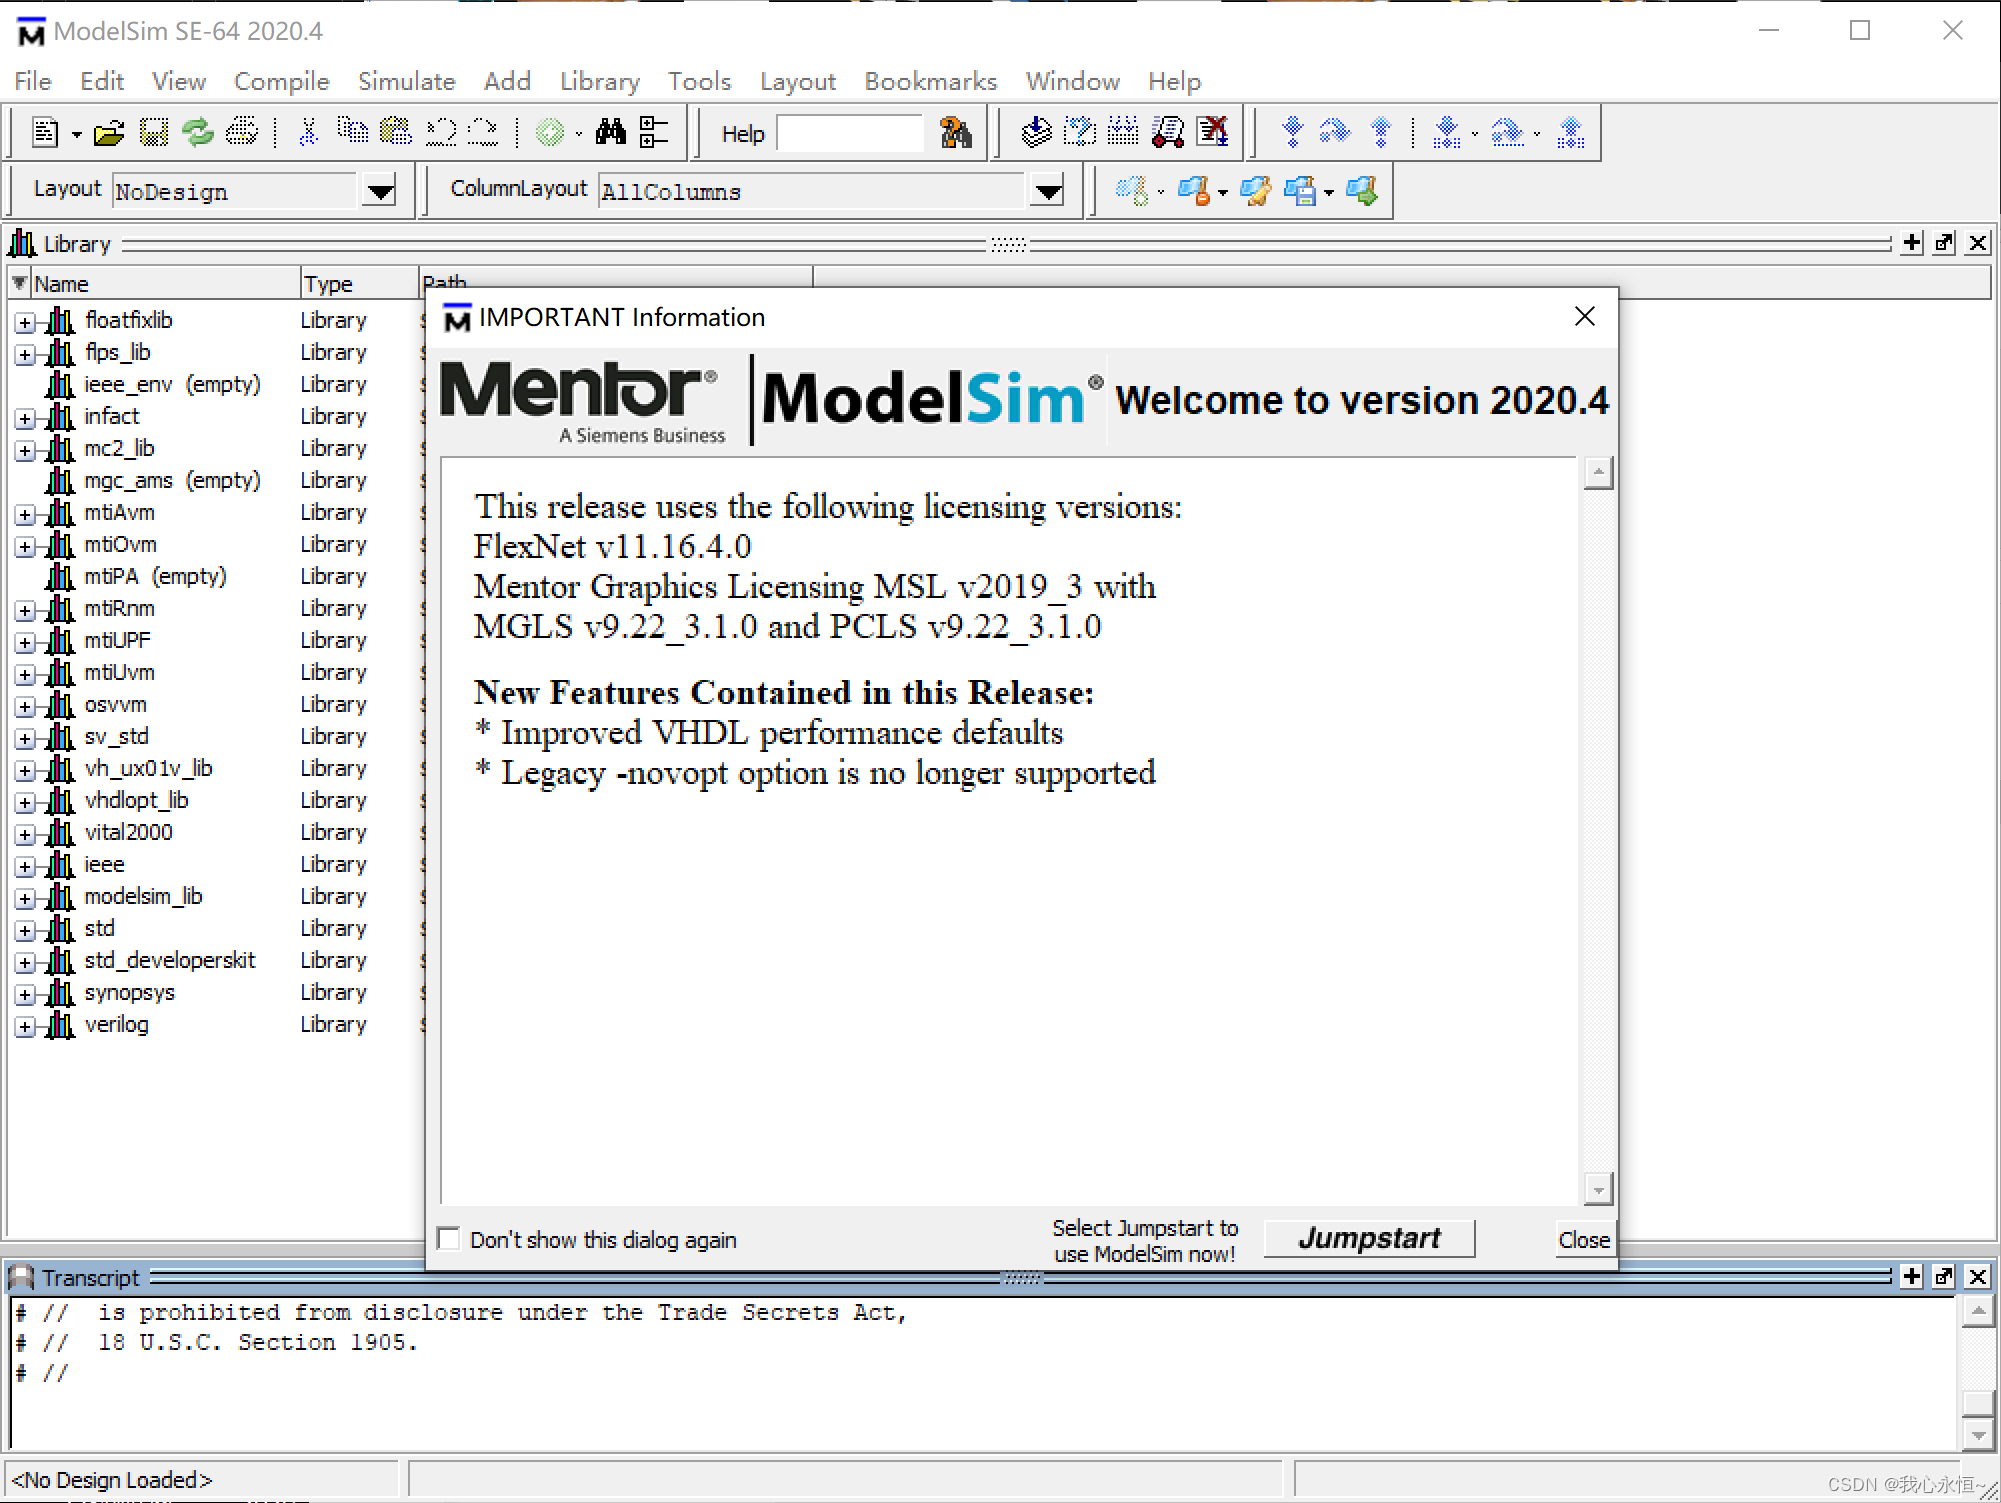Select the Layout dropdown NoDesign
Image resolution: width=2001 pixels, height=1503 pixels.
pos(246,191)
